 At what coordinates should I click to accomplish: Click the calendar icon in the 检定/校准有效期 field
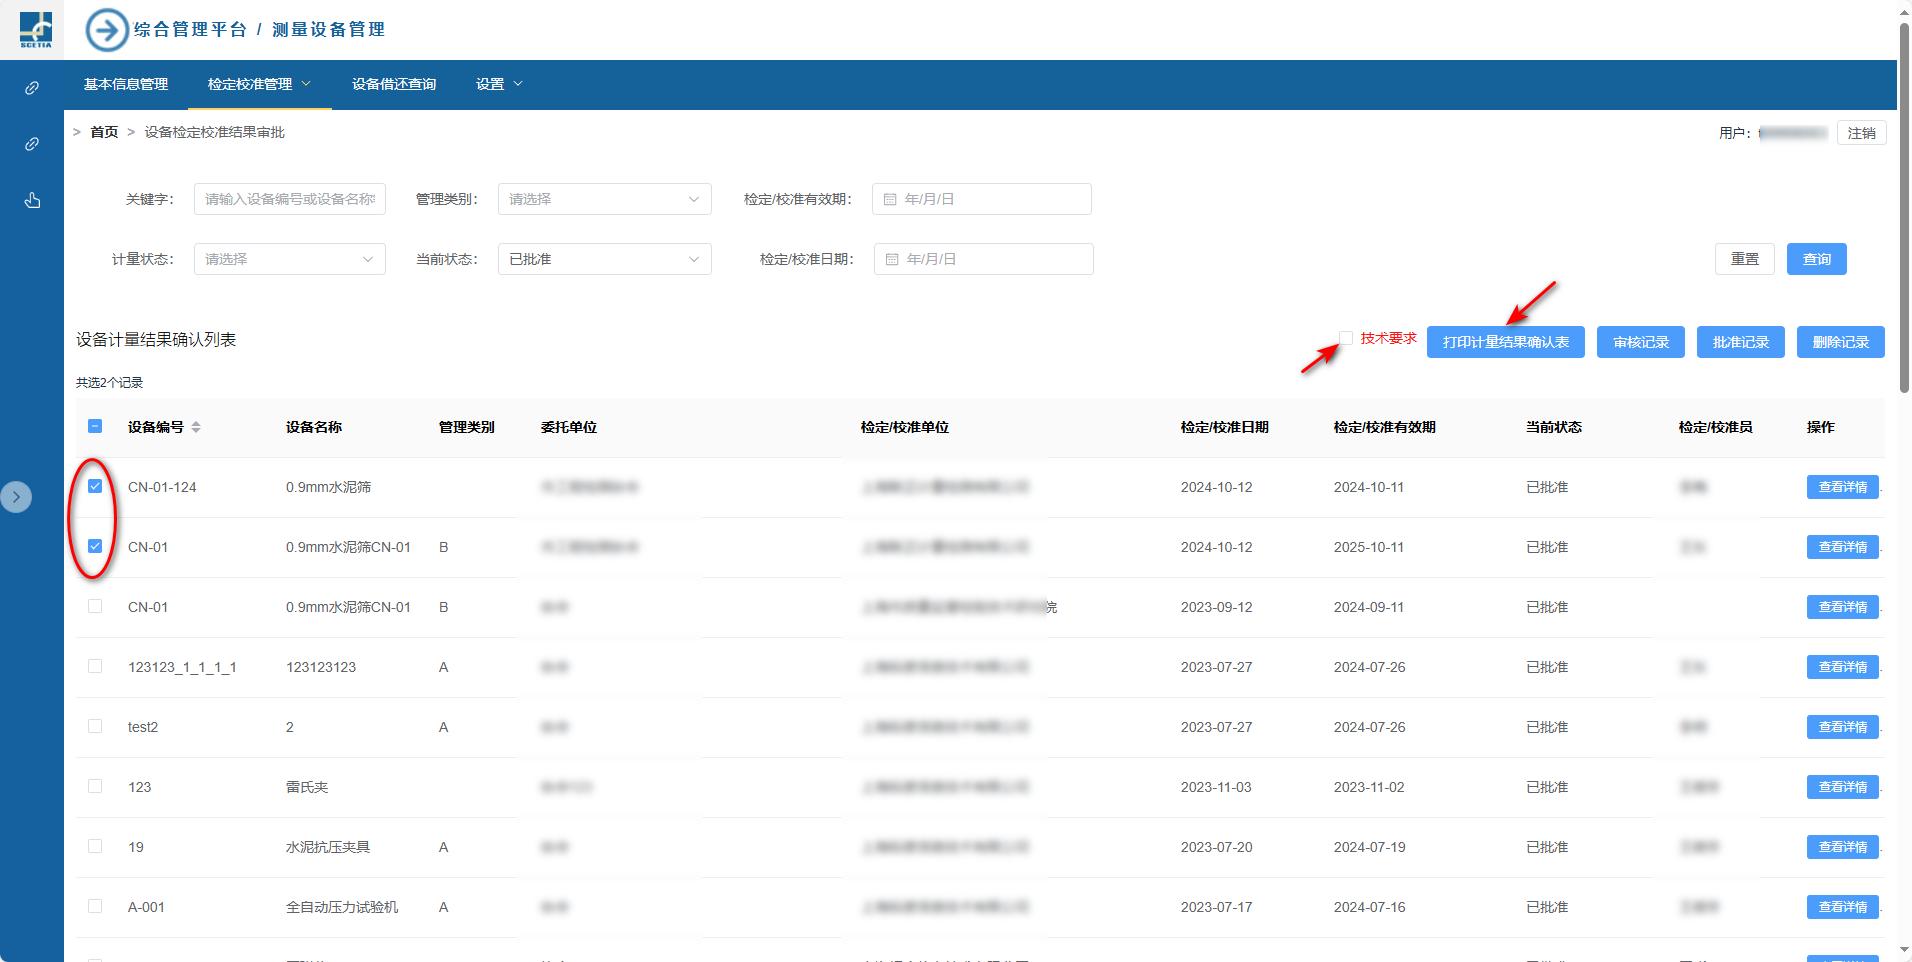[x=890, y=199]
